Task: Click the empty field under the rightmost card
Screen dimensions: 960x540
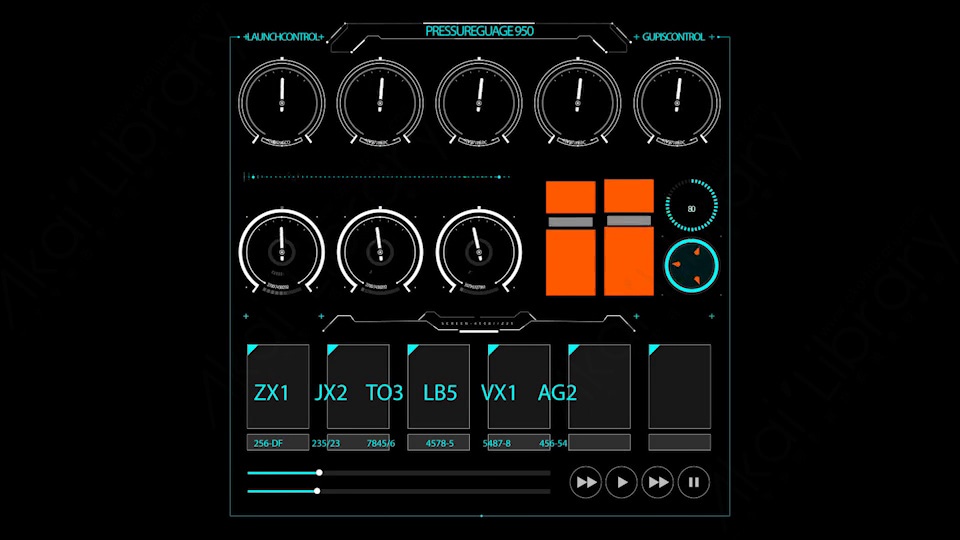Action: pyautogui.click(x=680, y=443)
